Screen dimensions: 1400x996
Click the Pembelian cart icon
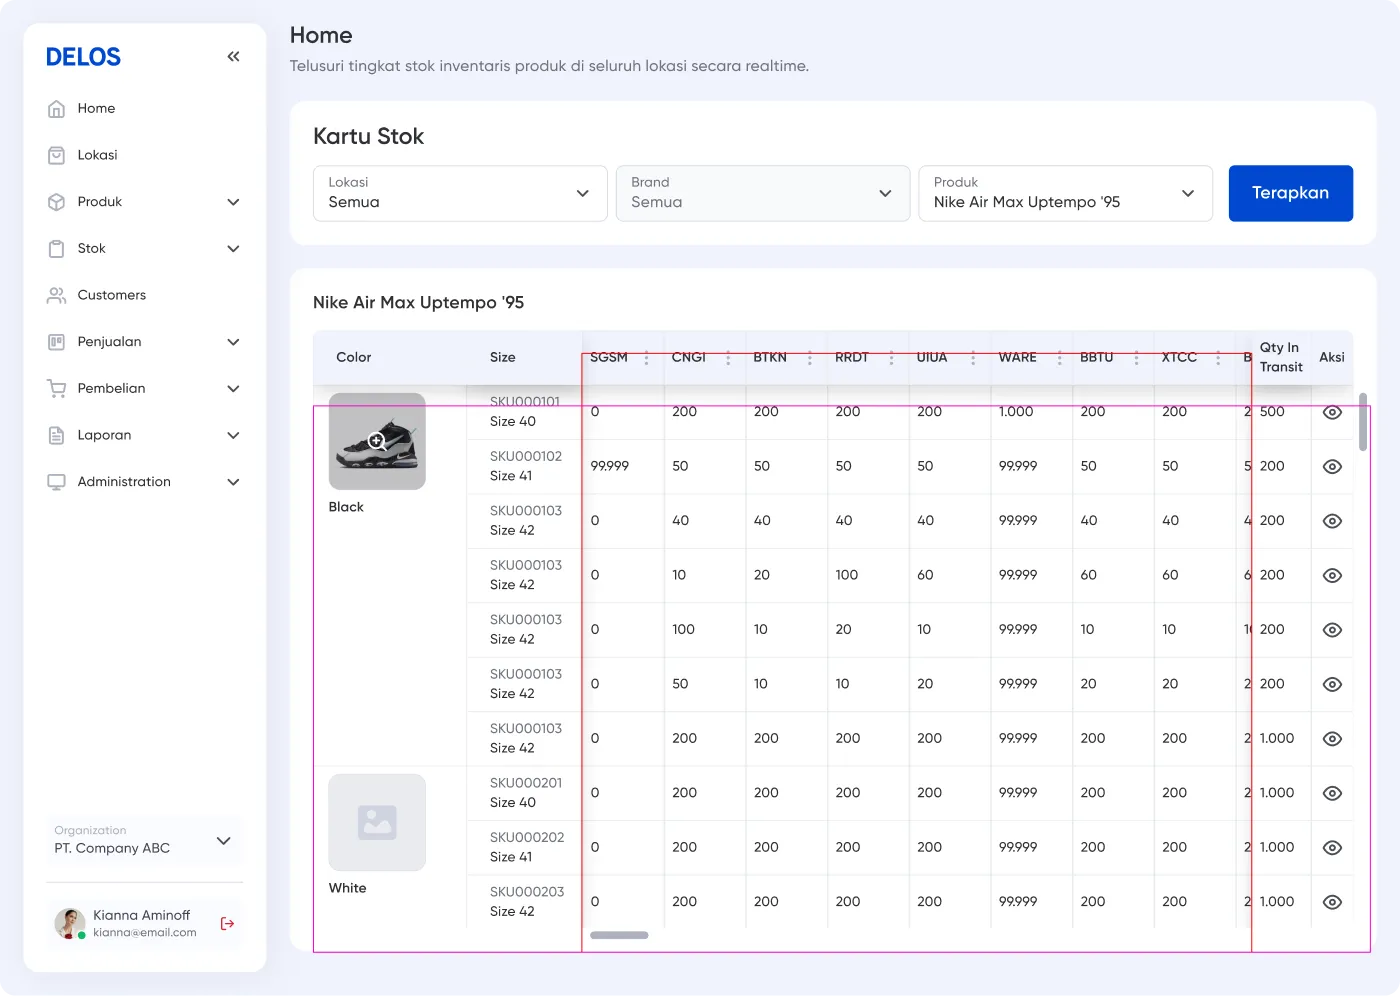(x=57, y=389)
